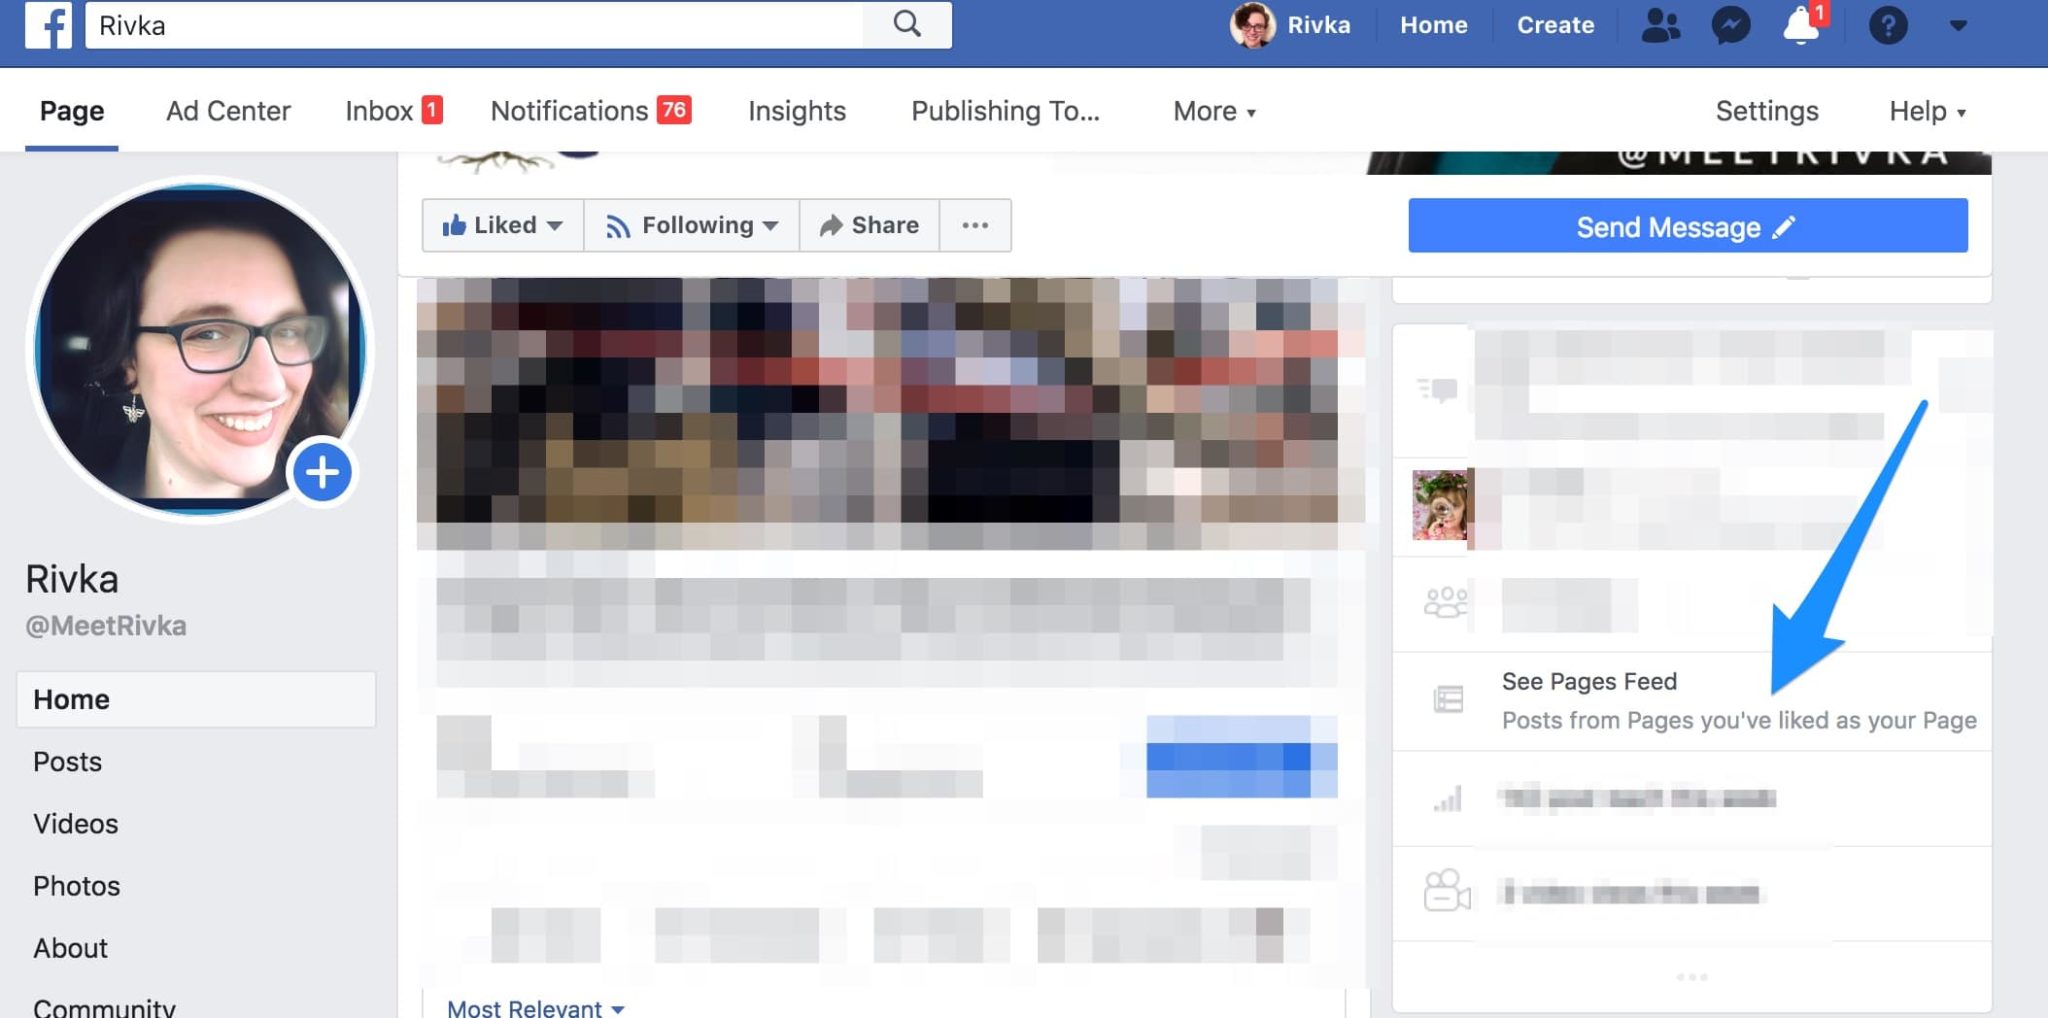Image resolution: width=2048 pixels, height=1018 pixels.
Task: Open the notifications bell icon
Action: (x=1801, y=25)
